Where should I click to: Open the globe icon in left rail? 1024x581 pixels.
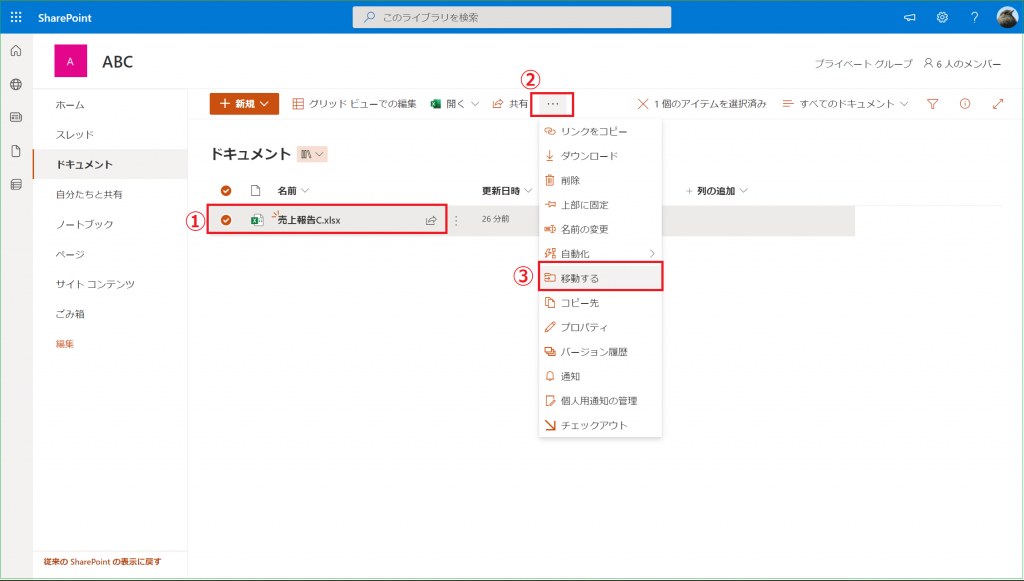(x=16, y=84)
